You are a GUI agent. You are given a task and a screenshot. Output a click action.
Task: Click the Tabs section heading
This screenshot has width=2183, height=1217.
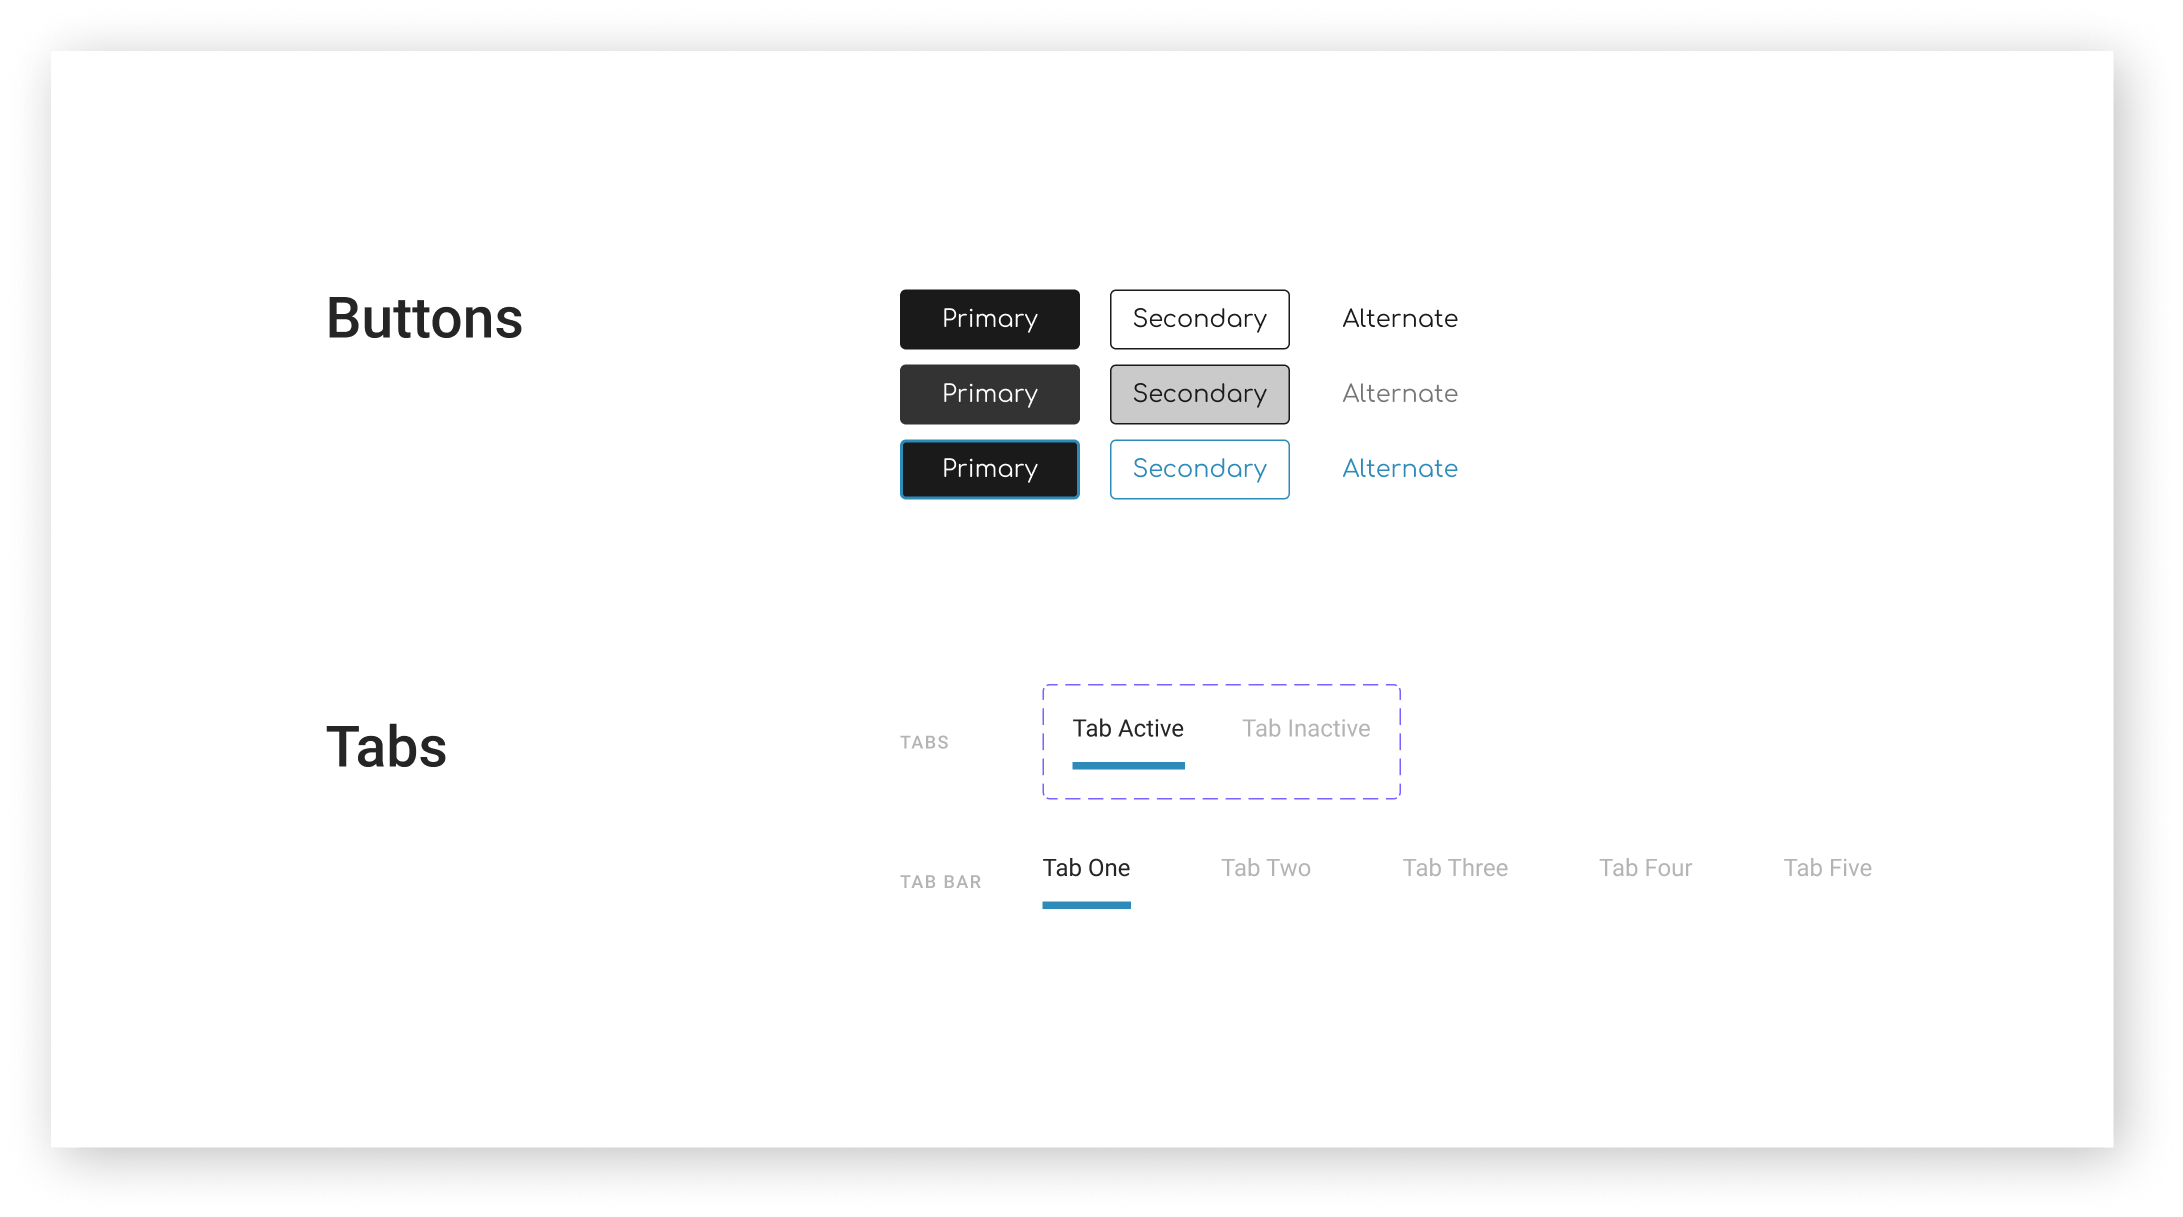[386, 747]
